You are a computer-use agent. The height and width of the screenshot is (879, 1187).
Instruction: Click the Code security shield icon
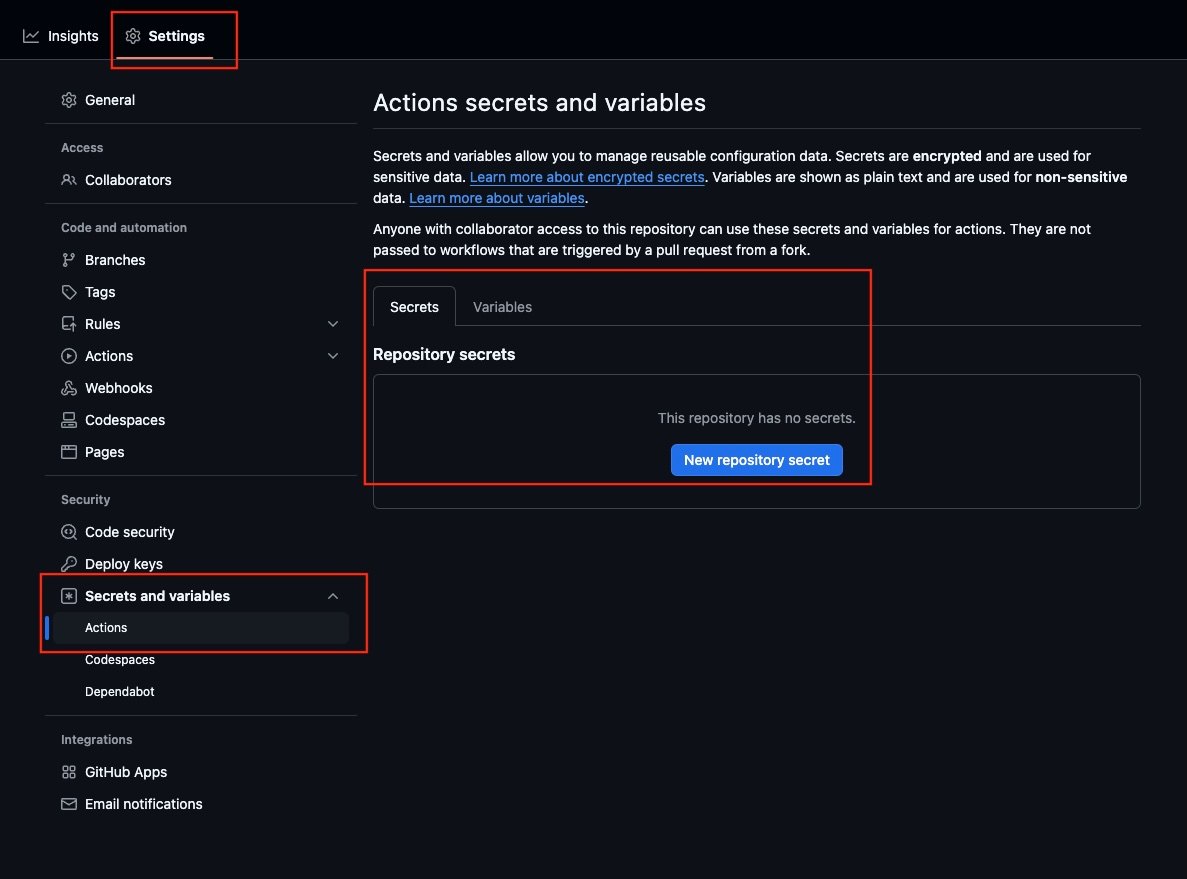click(69, 532)
